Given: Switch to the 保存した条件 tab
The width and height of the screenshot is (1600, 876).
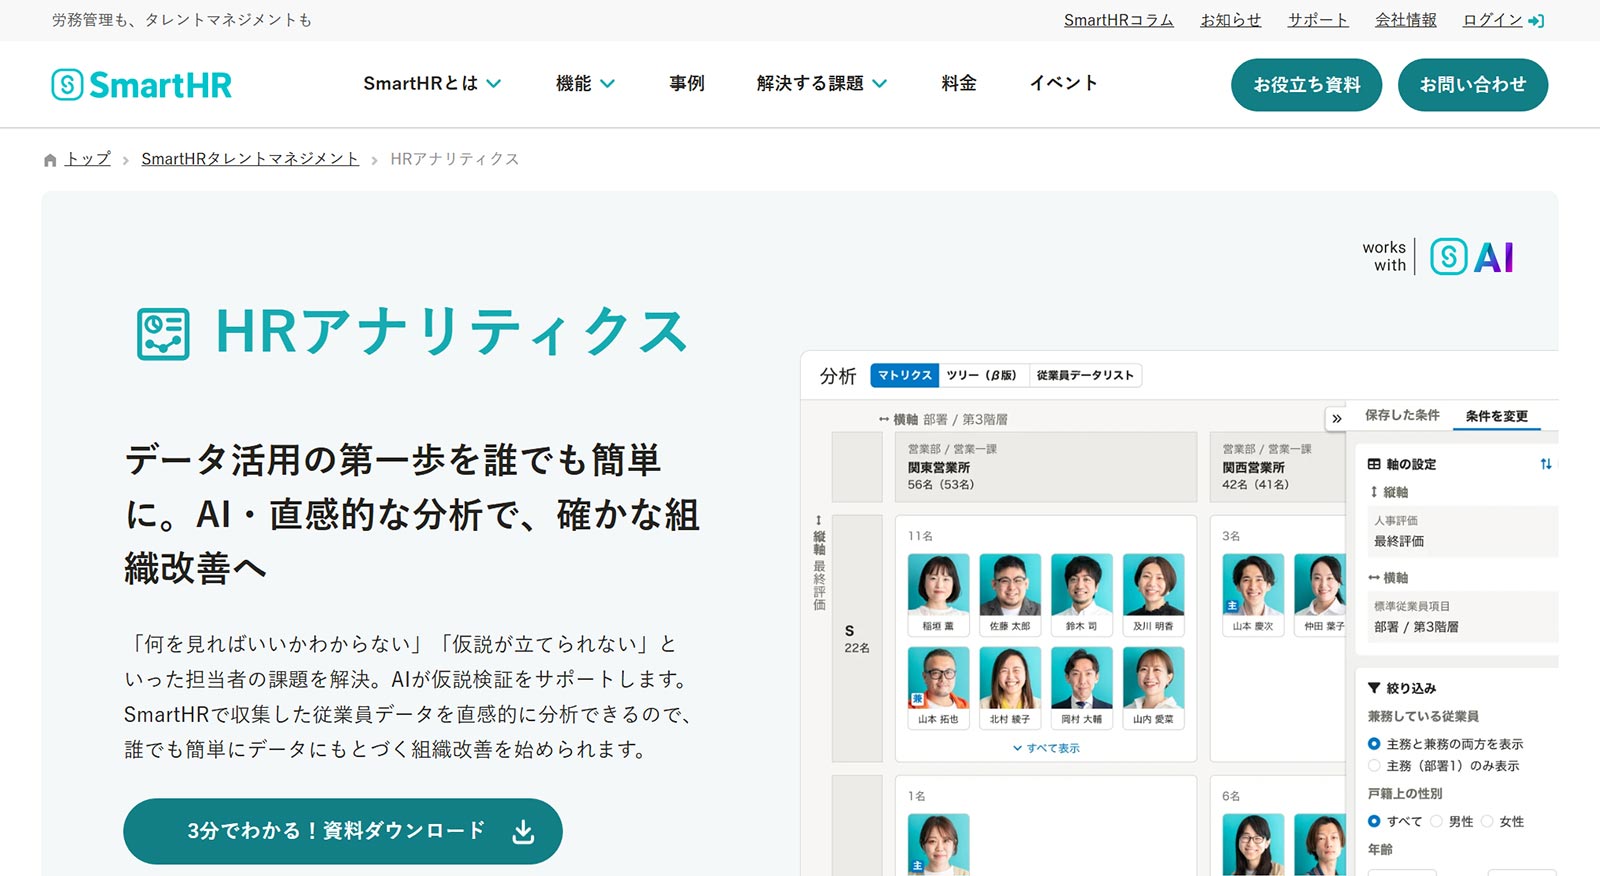Looking at the screenshot, I should [1402, 415].
